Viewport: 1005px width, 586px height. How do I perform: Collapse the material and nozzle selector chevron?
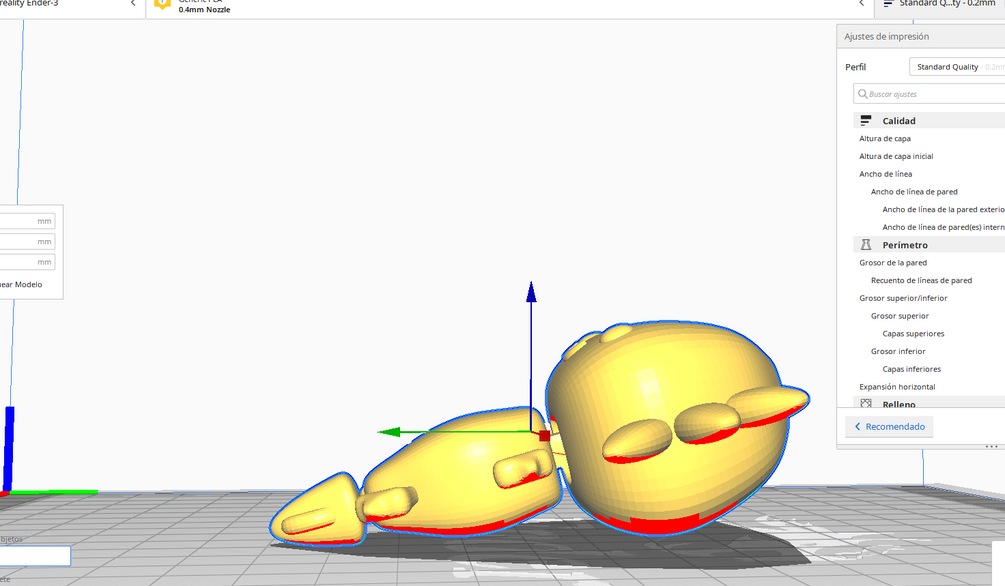pos(861,4)
